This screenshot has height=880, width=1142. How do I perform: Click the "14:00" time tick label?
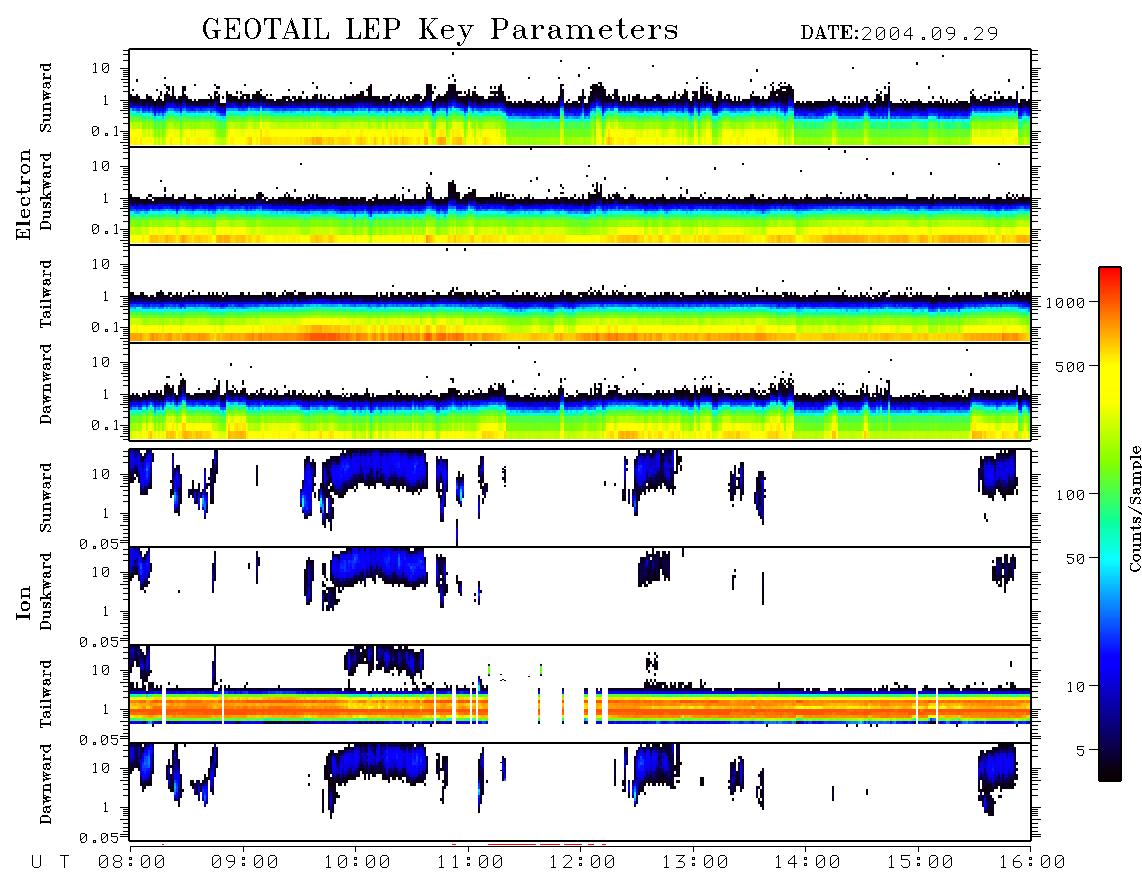point(807,862)
